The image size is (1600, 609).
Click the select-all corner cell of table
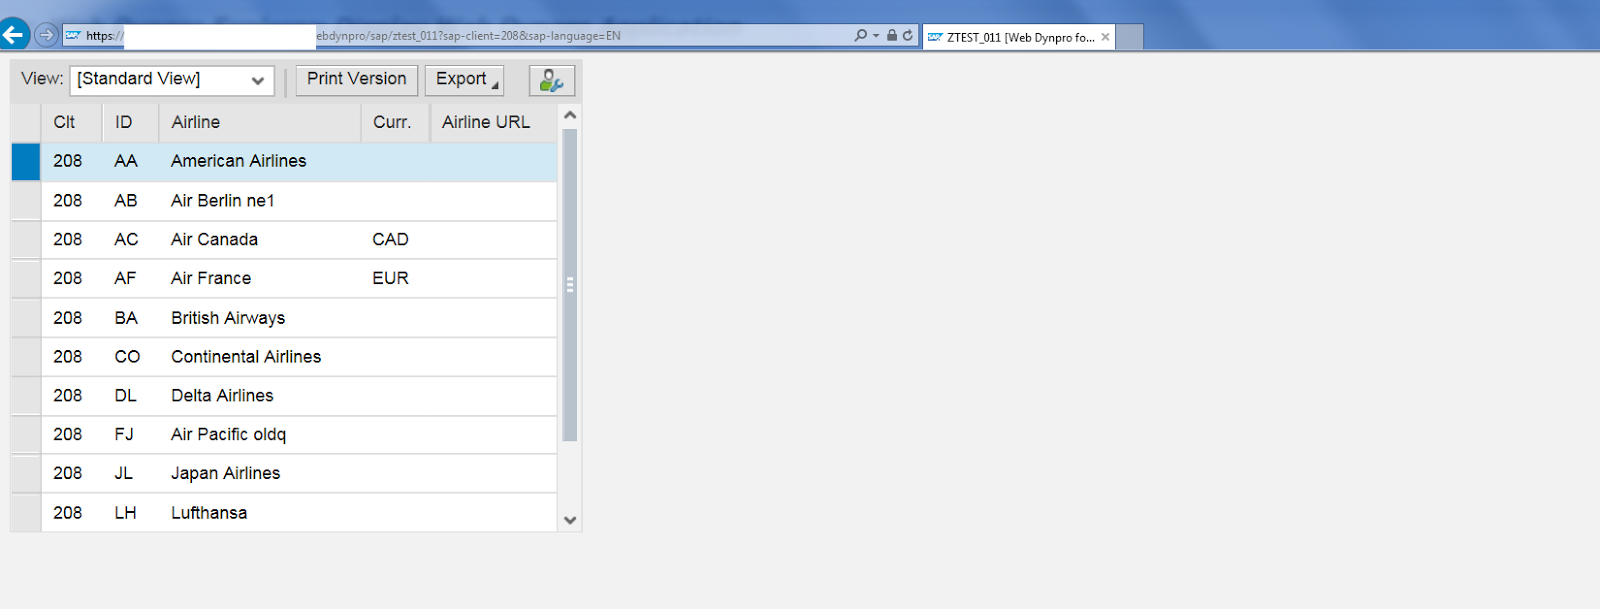[x=26, y=122]
